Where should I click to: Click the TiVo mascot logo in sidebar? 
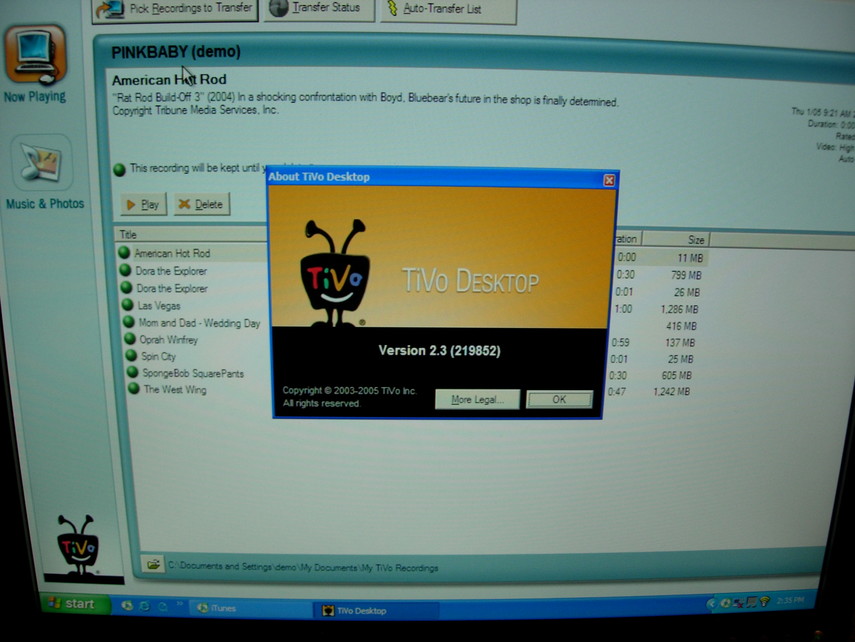click(x=77, y=545)
